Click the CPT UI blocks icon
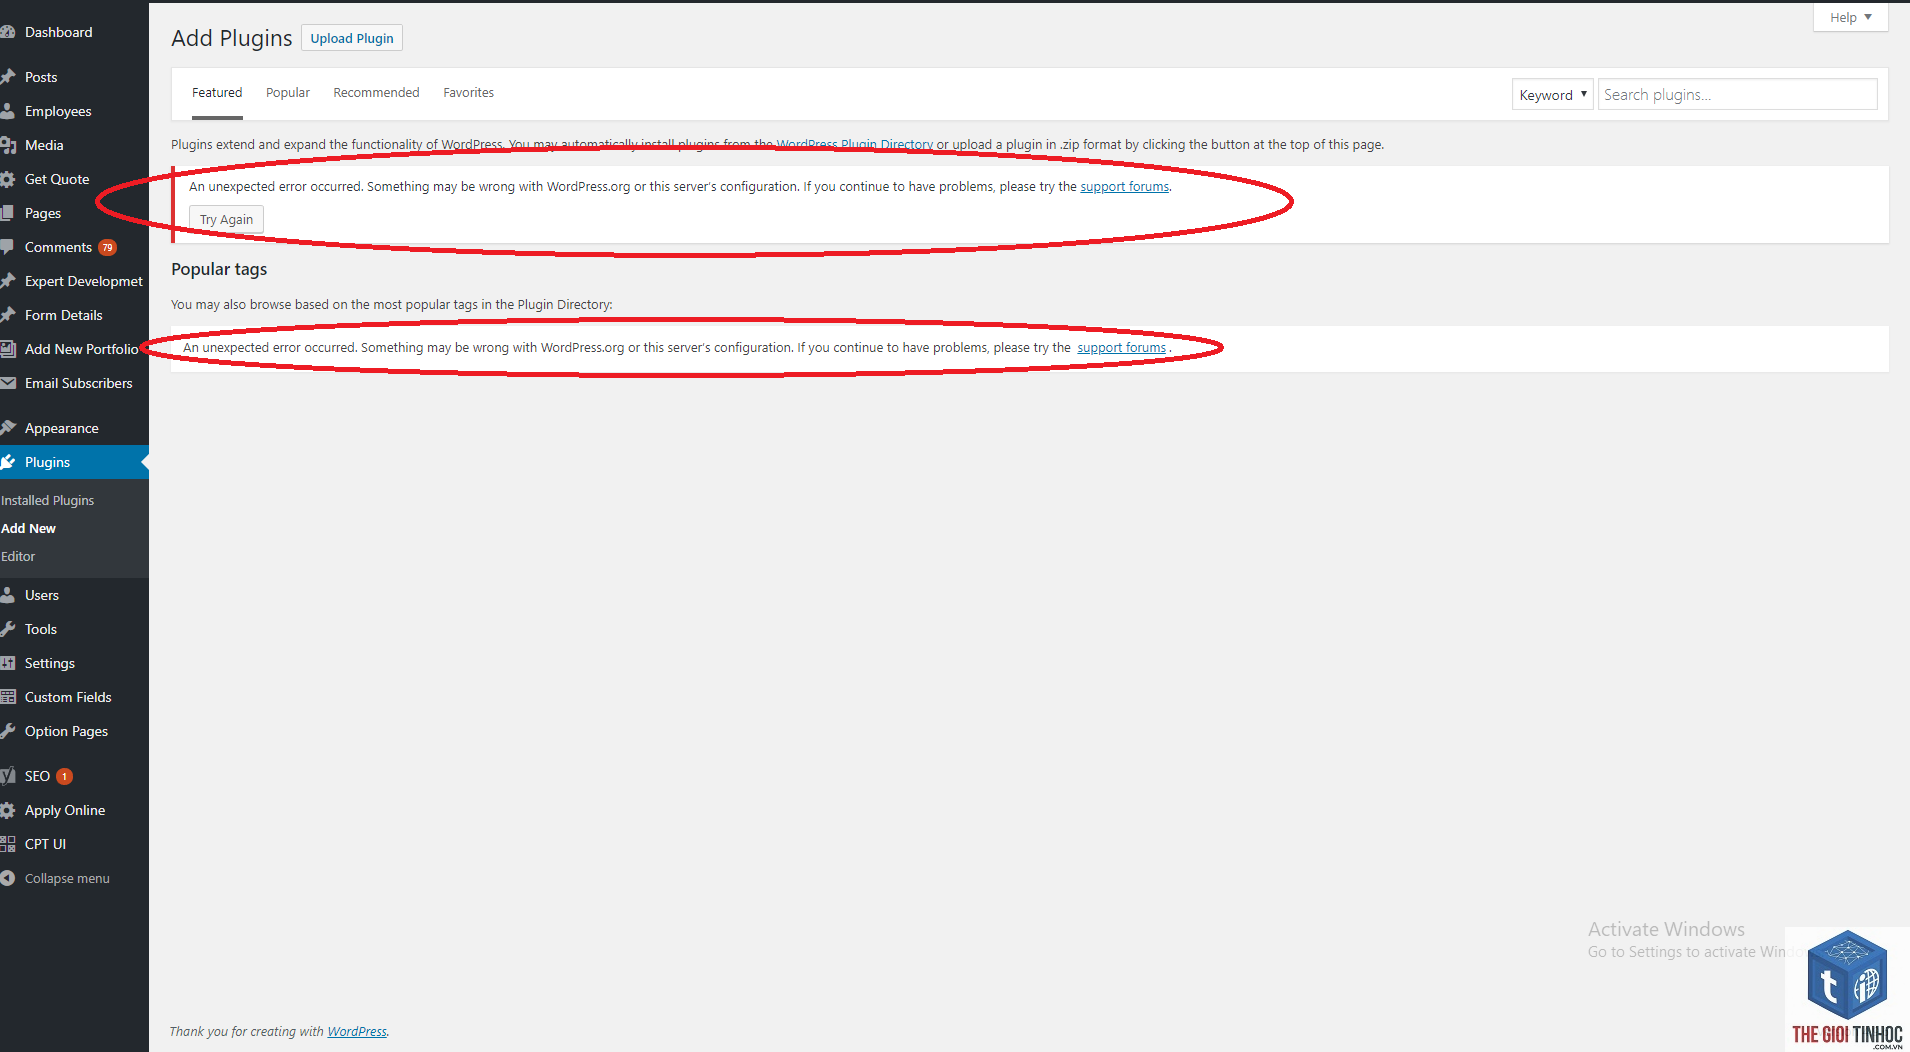Image resolution: width=1910 pixels, height=1052 pixels. click(x=7, y=844)
